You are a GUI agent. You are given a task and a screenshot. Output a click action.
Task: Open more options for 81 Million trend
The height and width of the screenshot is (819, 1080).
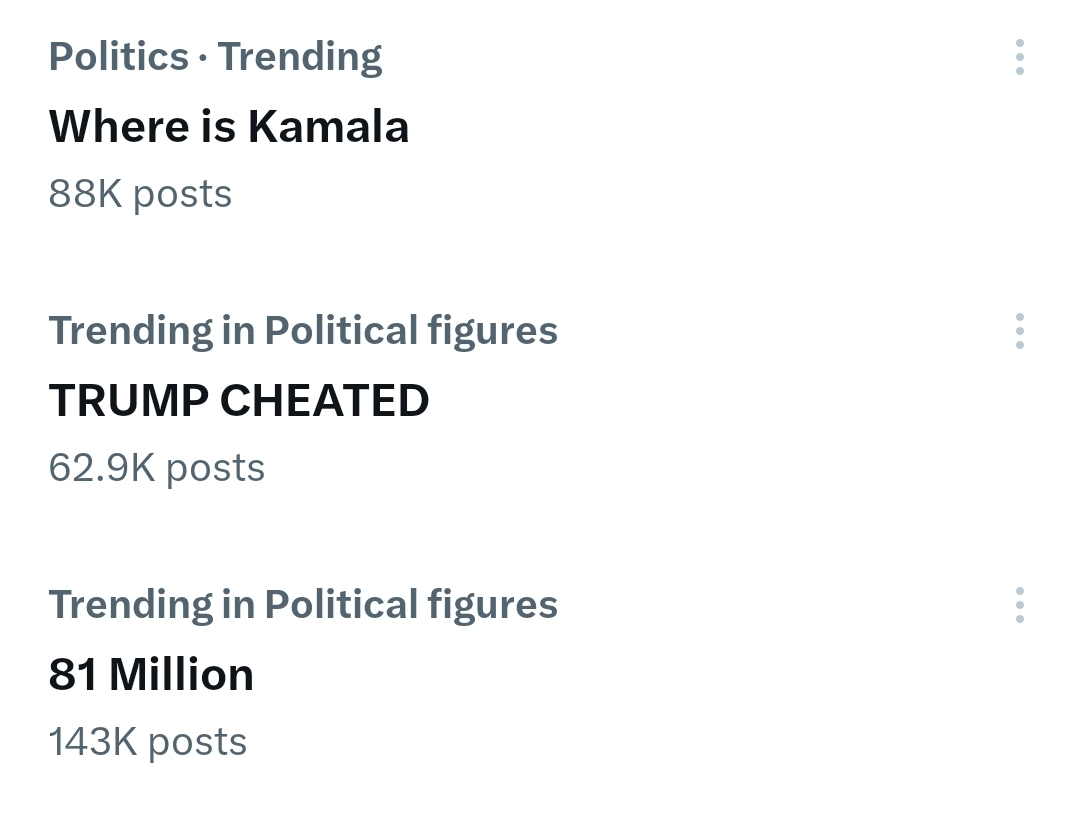[1019, 605]
